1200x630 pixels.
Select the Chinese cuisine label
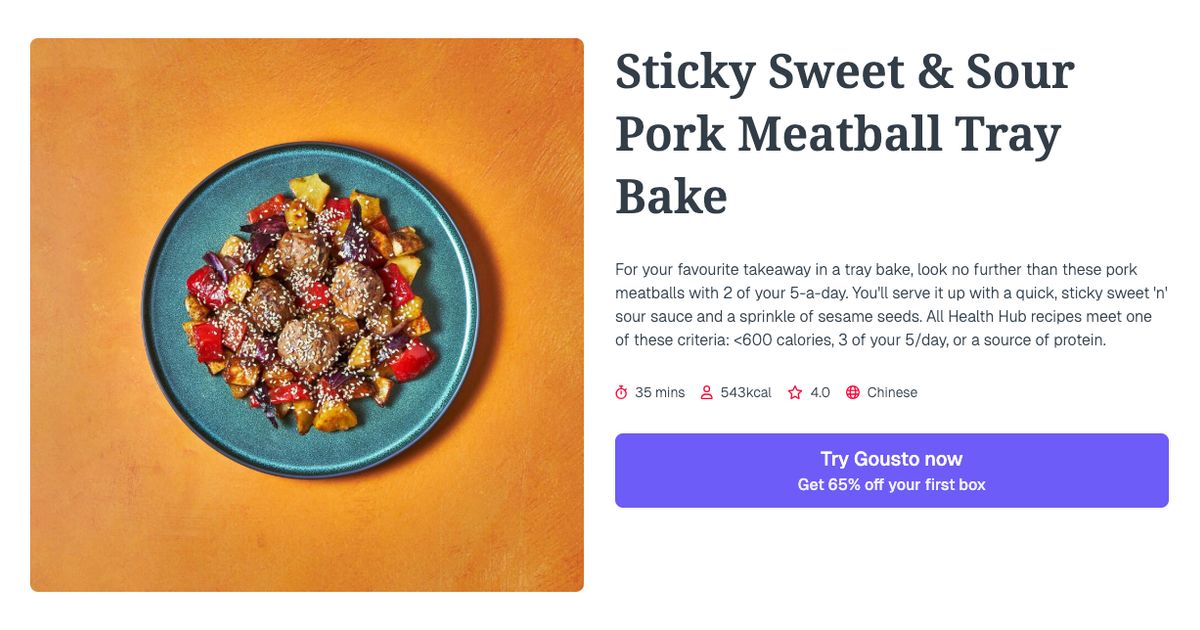coord(894,392)
